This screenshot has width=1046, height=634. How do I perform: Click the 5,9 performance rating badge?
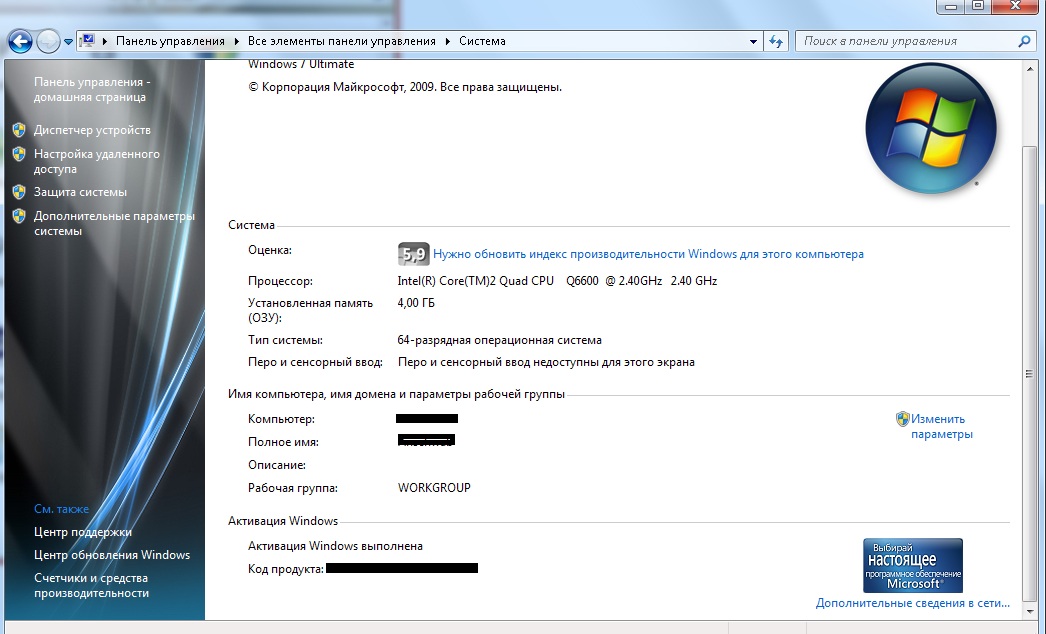coord(414,254)
